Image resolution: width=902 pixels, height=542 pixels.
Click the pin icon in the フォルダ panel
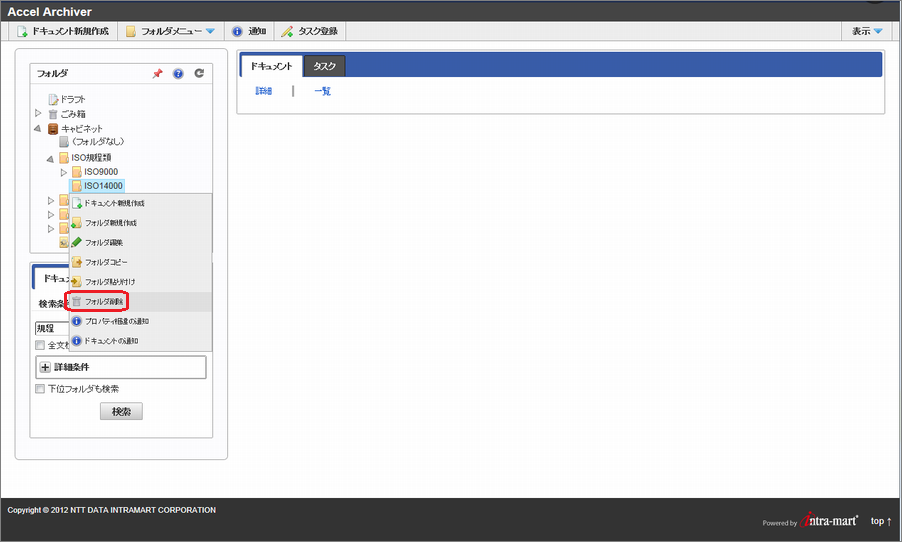[x=157, y=74]
